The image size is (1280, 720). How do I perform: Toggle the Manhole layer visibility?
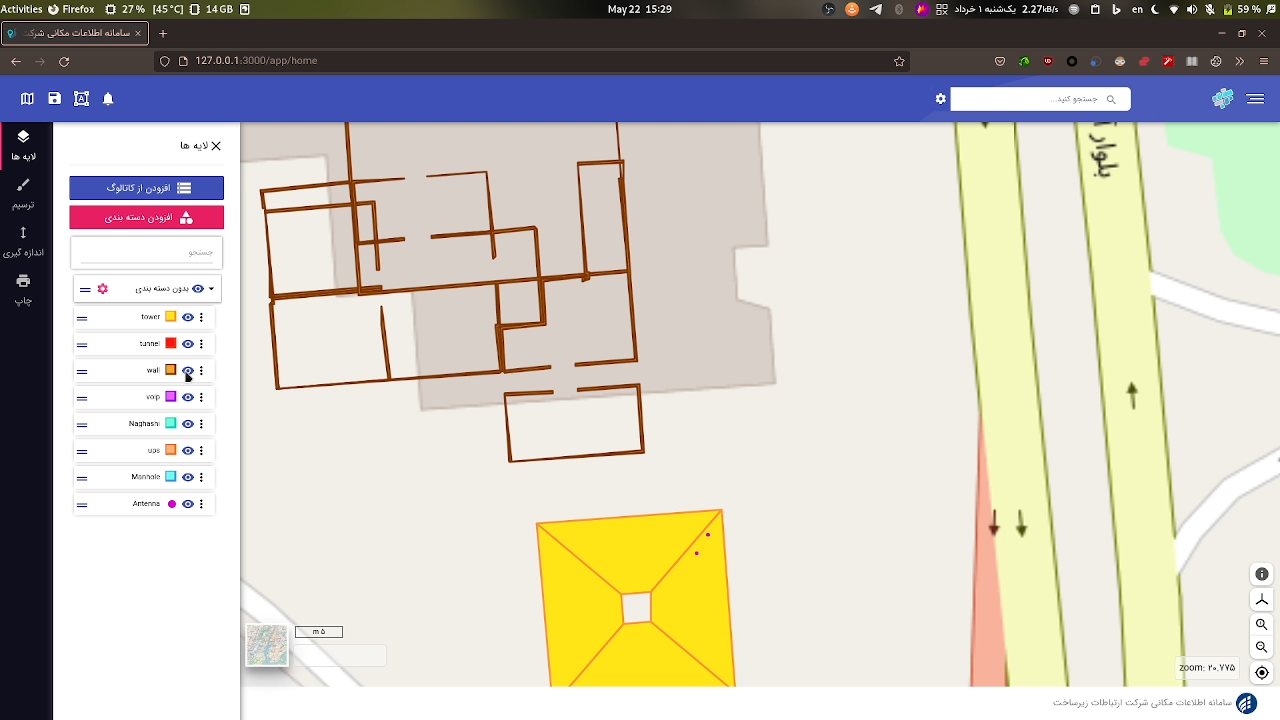click(x=187, y=477)
